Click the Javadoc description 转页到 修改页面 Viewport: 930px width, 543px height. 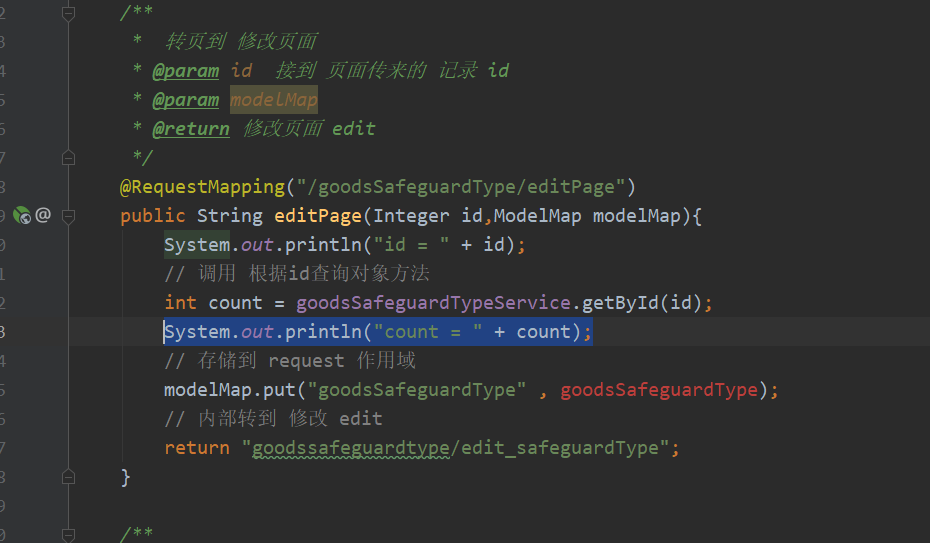click(x=241, y=41)
